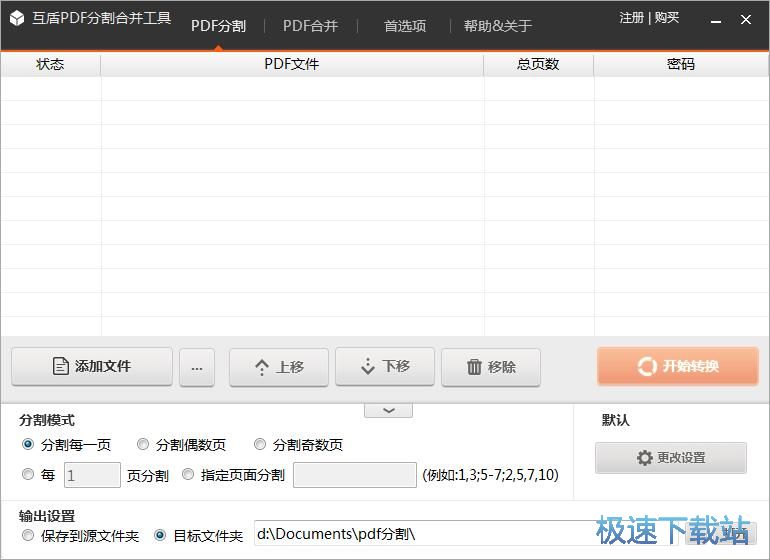Click the PDF文件 column header
The image size is (770, 560).
point(292,64)
